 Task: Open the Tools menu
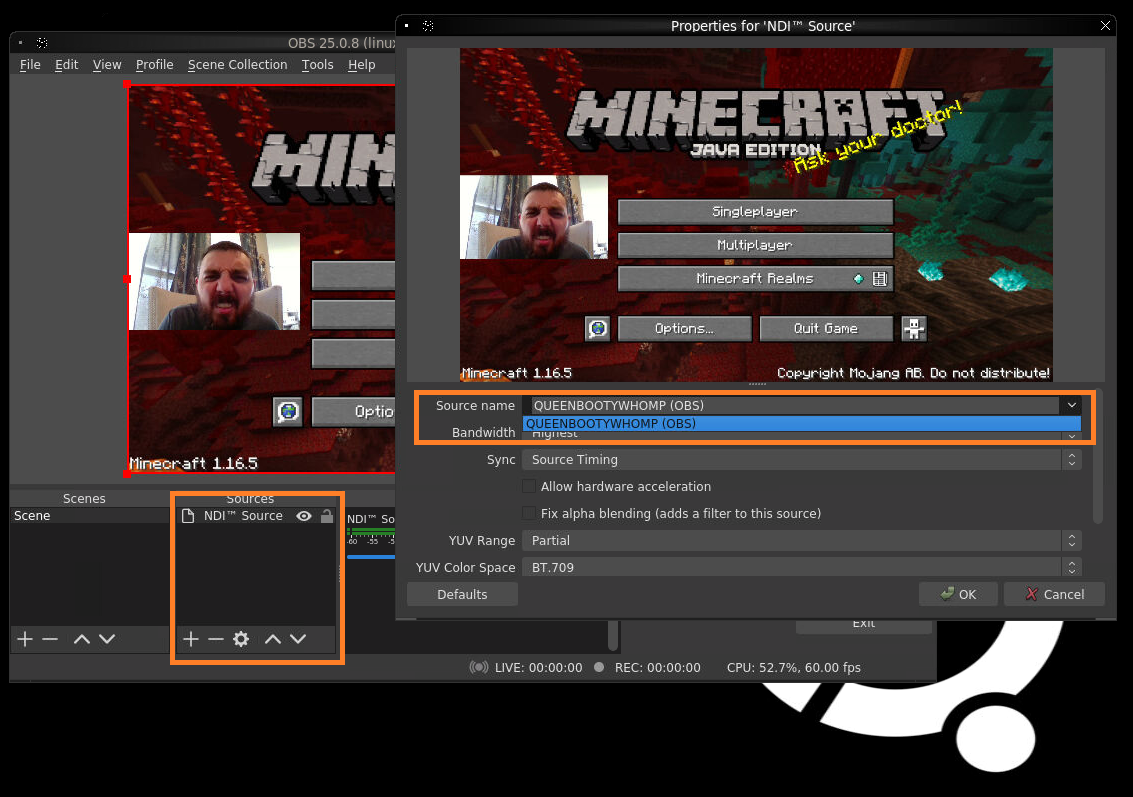click(x=317, y=64)
